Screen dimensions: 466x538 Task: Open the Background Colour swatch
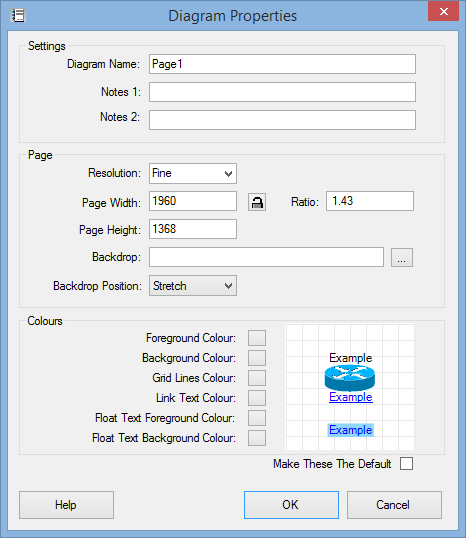point(257,358)
